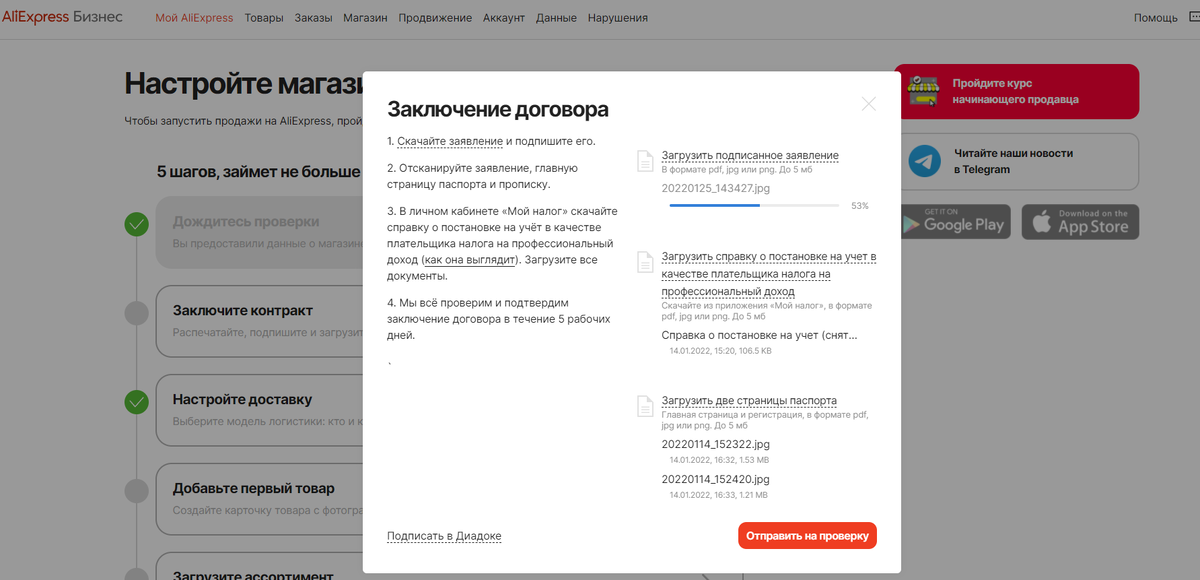Click file name 20220125_143427.jpg

(x=715, y=187)
